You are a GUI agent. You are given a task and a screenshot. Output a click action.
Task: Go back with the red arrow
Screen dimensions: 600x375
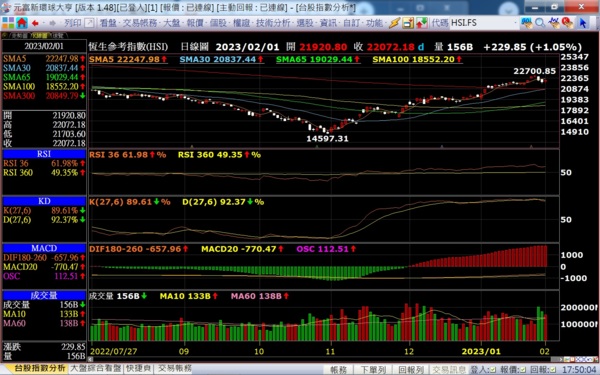(35, 23)
